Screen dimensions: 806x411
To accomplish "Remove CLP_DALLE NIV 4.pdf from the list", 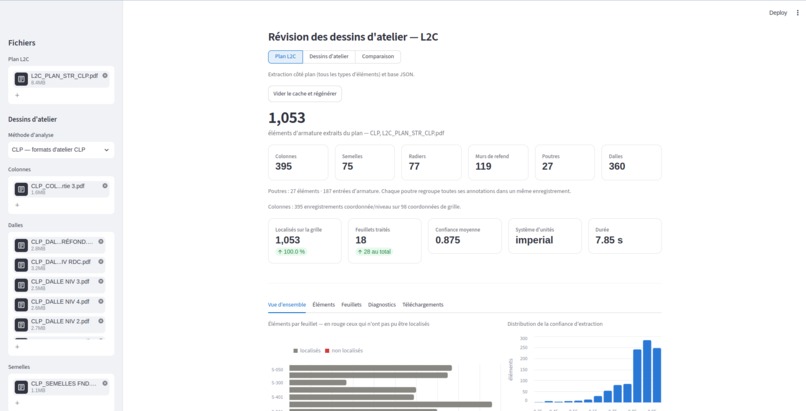I will point(101,302).
